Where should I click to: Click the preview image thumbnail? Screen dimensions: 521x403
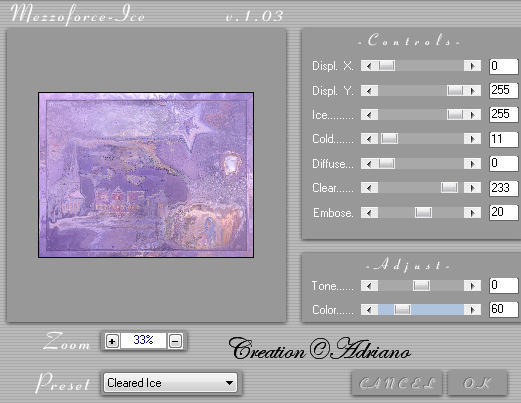tap(146, 175)
